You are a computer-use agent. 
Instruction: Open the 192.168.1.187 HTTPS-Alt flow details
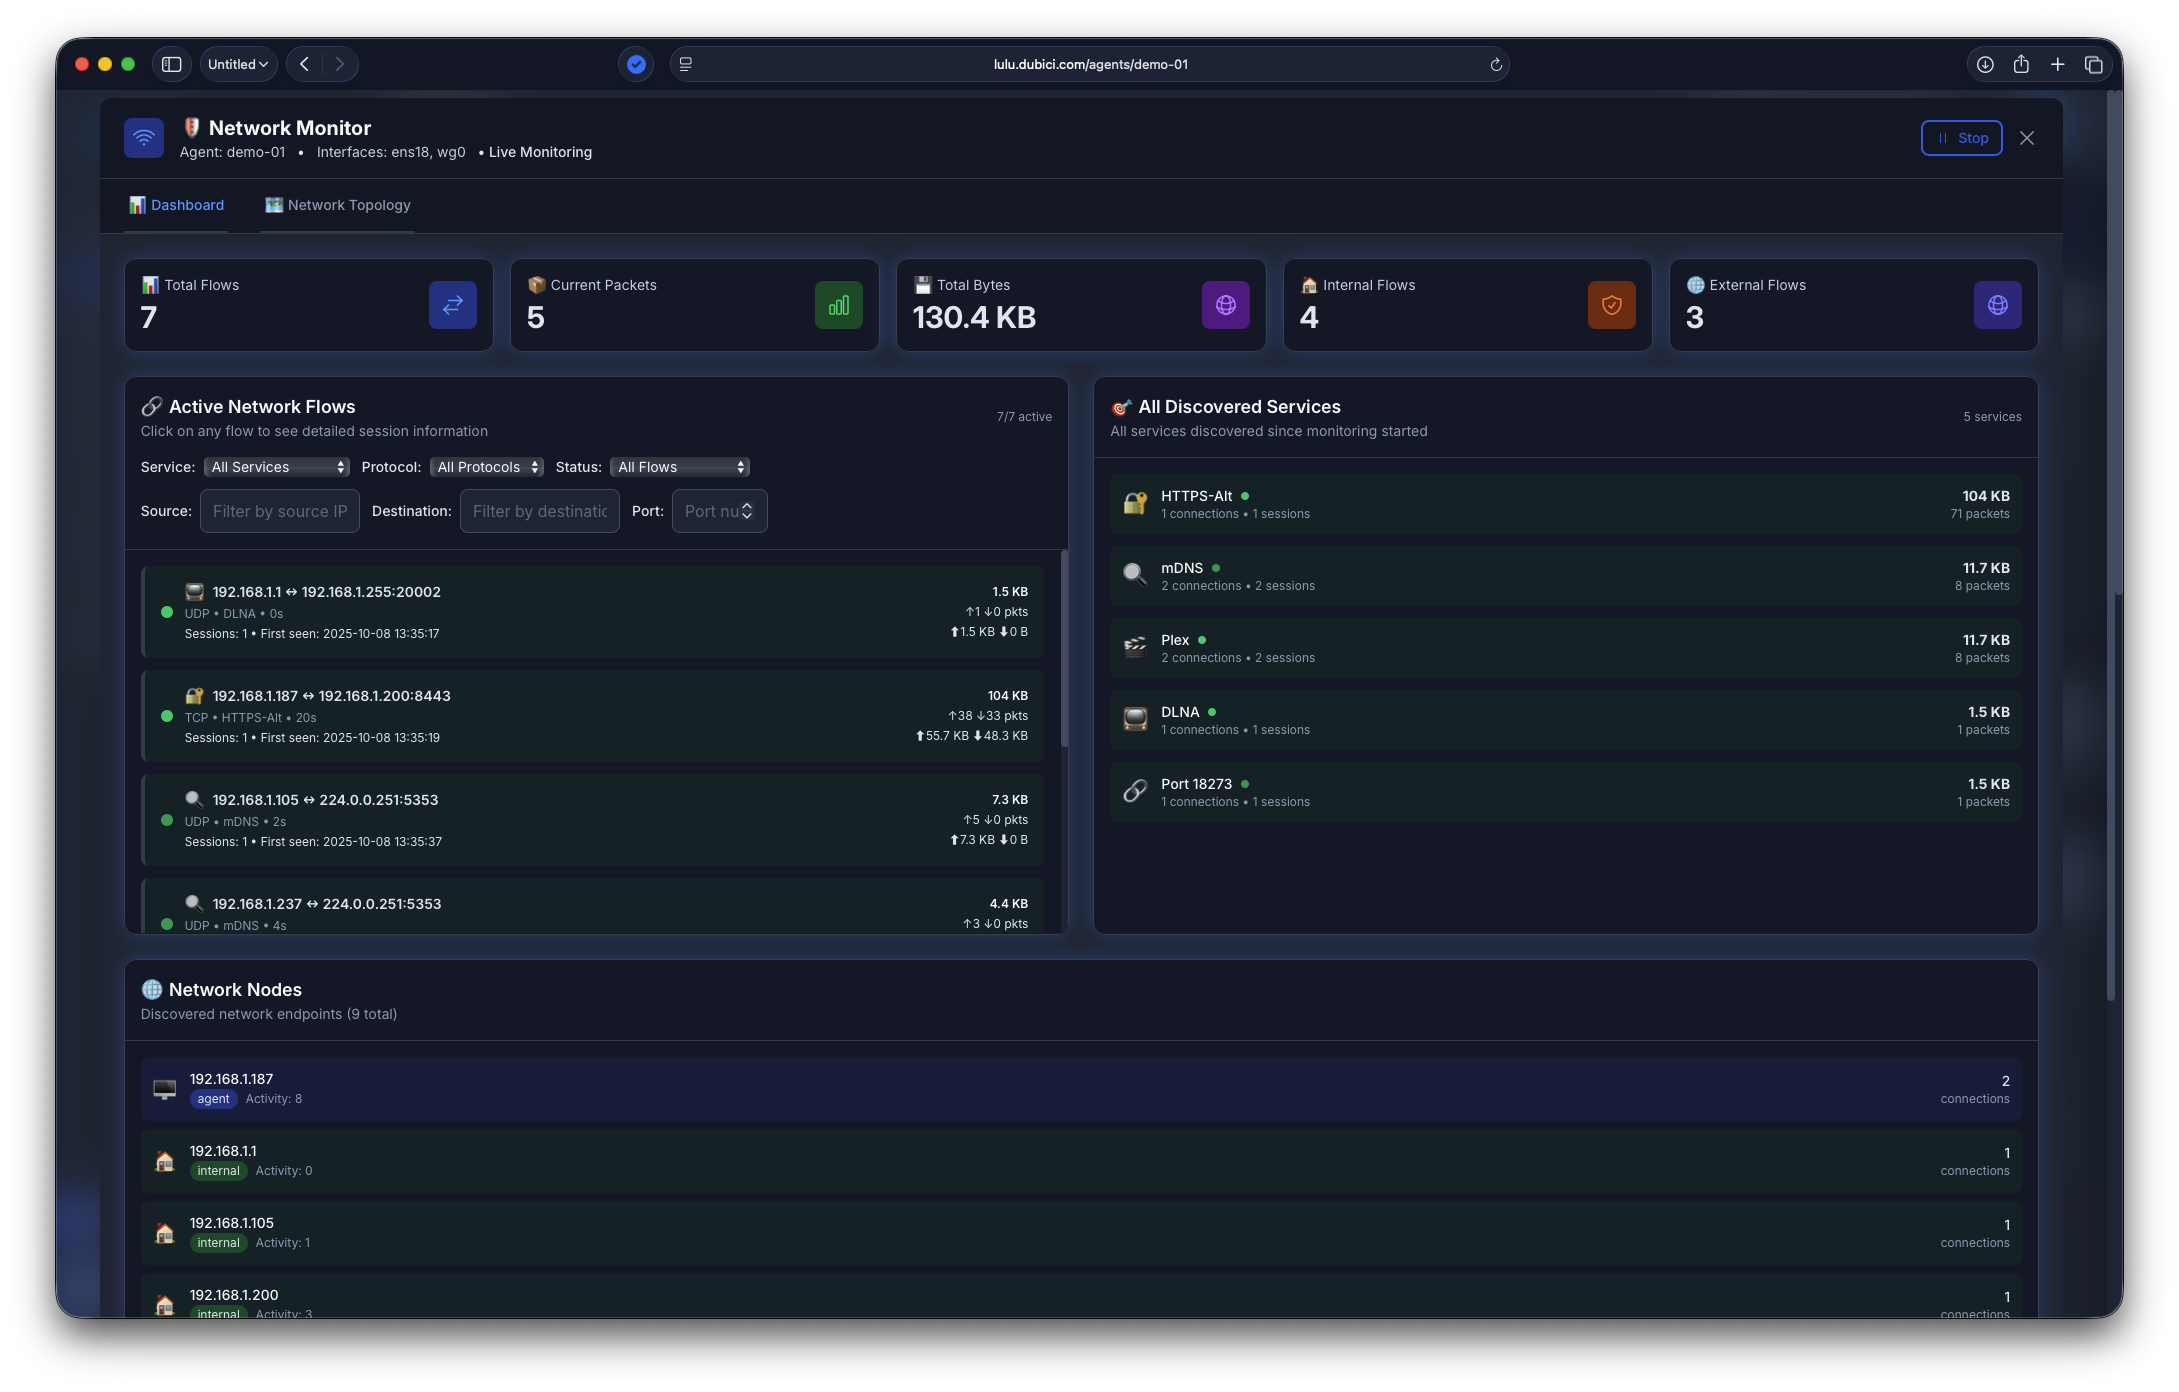[x=594, y=716]
